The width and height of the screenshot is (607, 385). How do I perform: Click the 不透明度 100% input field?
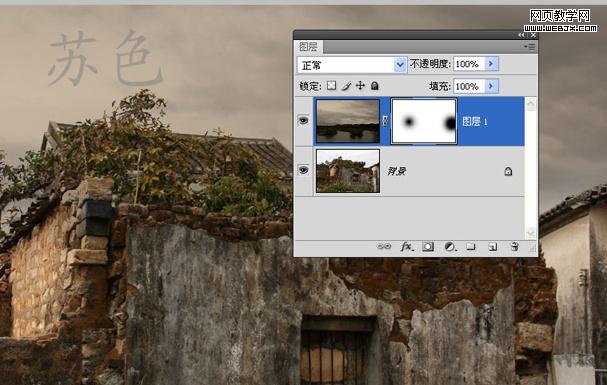tap(469, 64)
